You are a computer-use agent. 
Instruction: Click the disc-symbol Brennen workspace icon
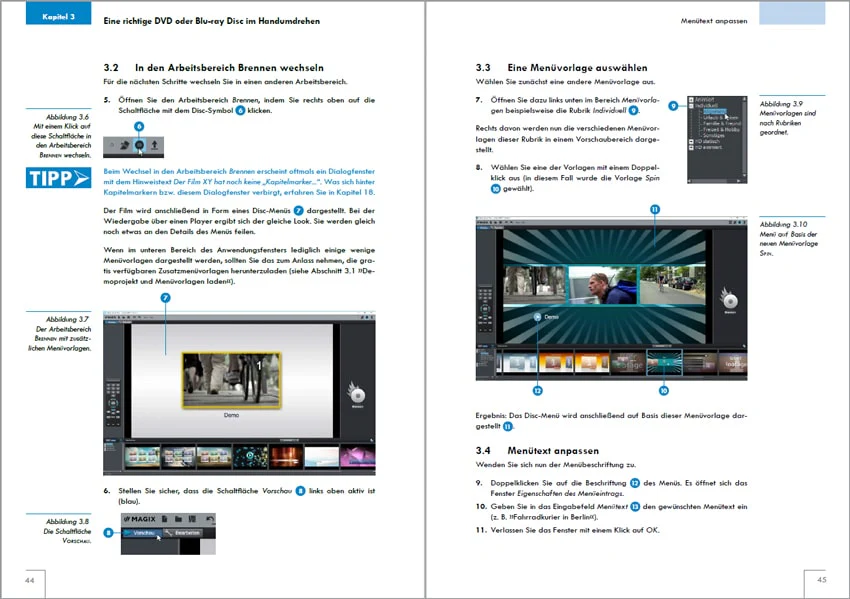[x=139, y=145]
